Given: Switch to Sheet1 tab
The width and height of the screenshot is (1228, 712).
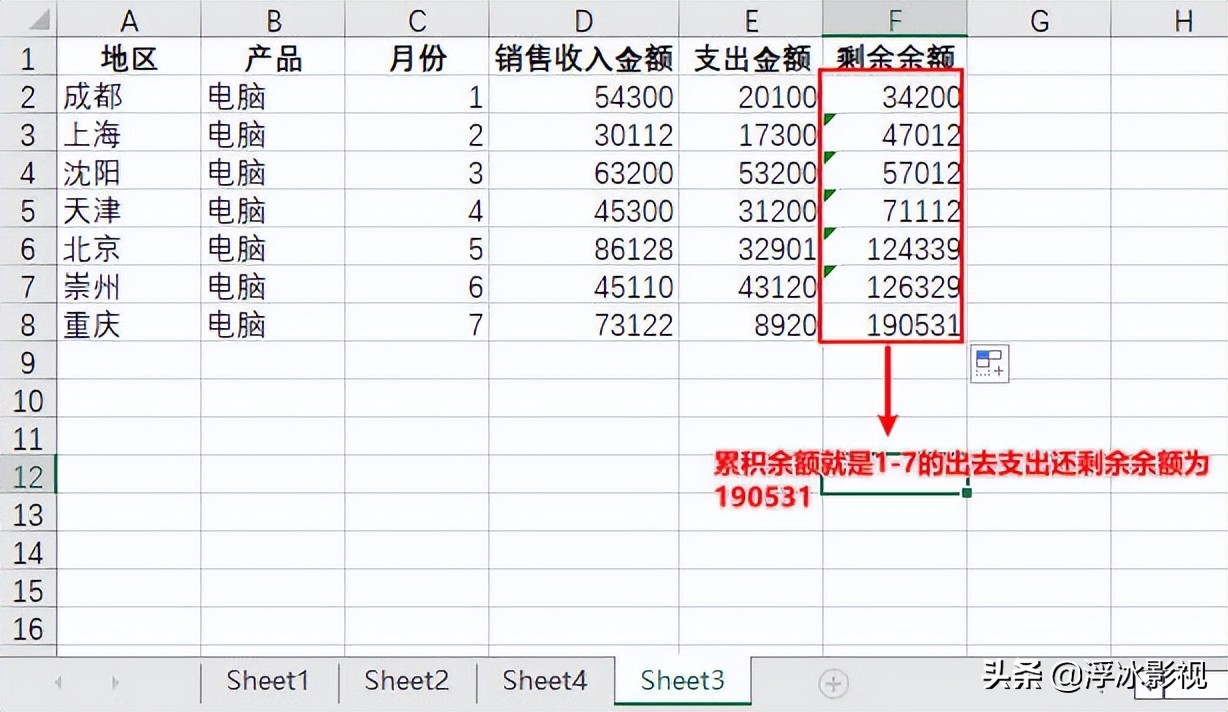Looking at the screenshot, I should [268, 681].
